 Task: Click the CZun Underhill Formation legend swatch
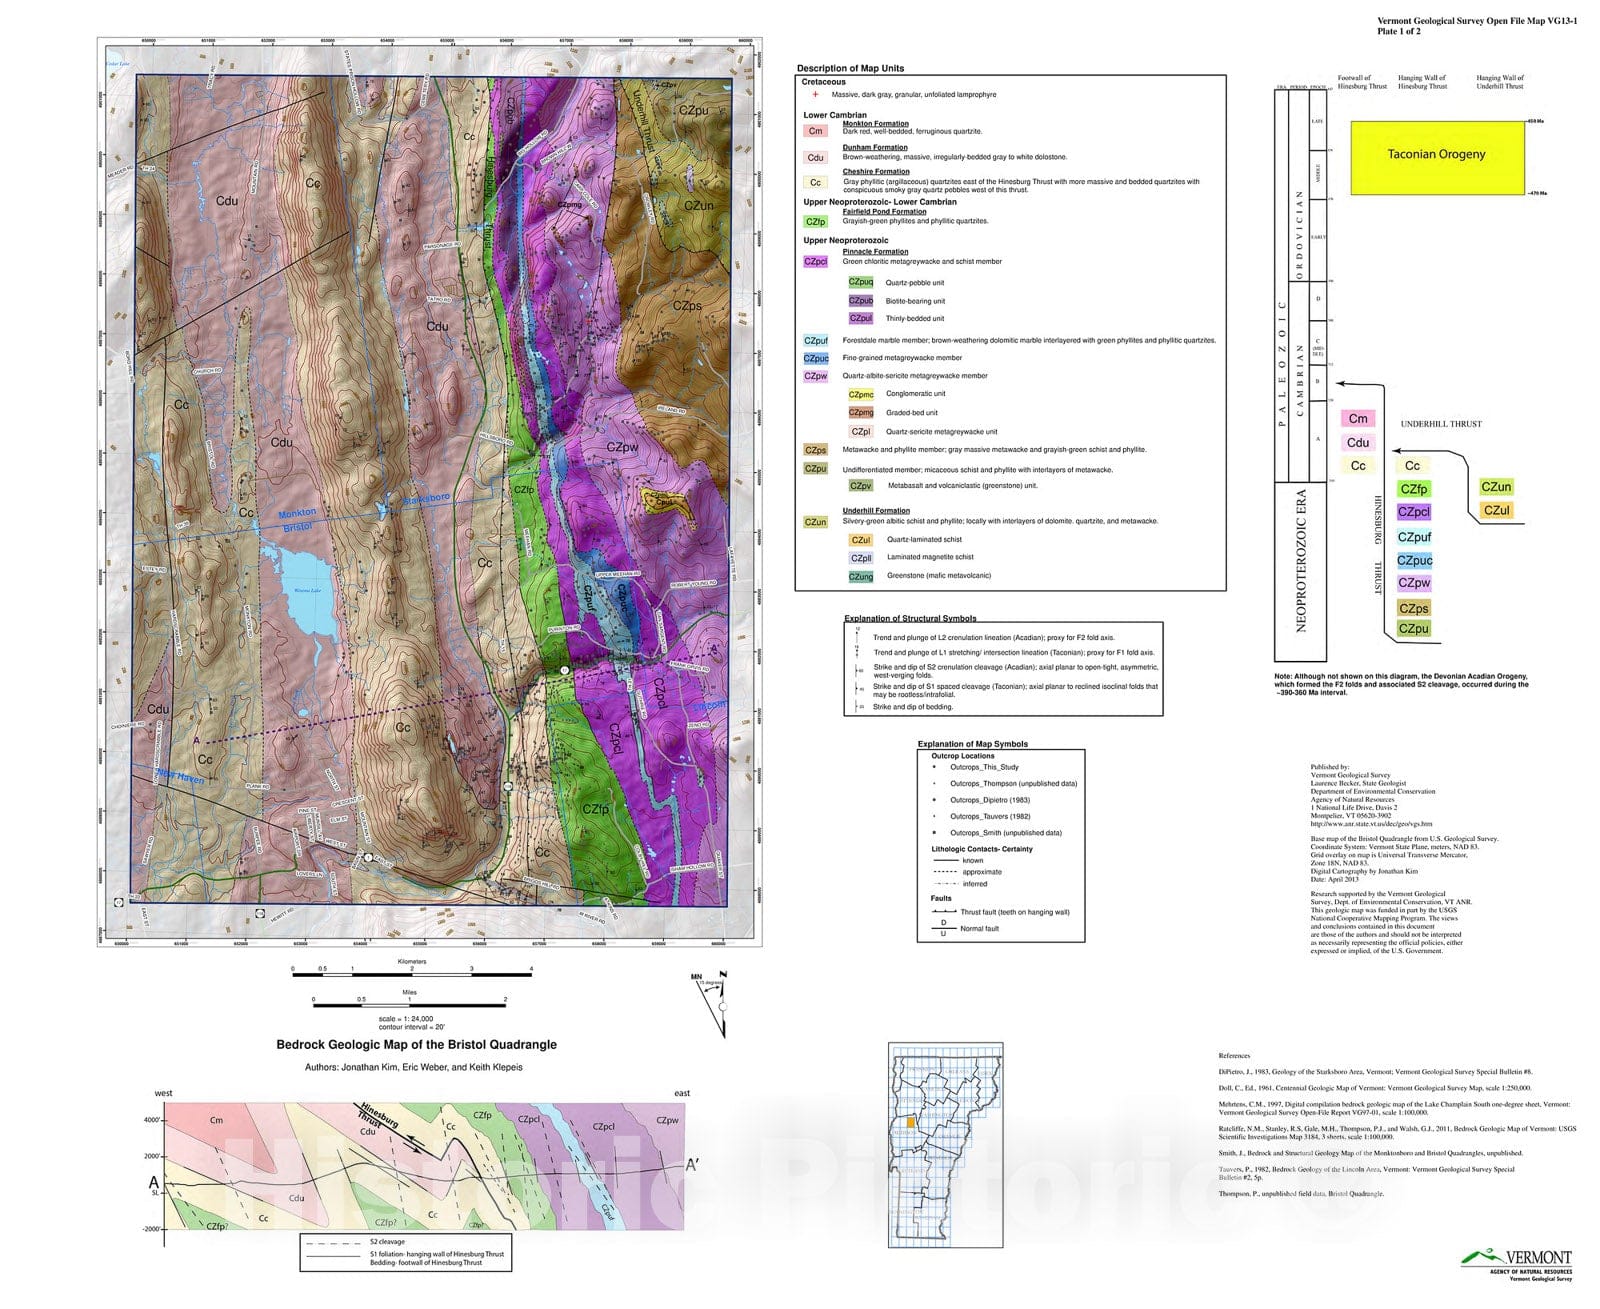click(x=816, y=522)
